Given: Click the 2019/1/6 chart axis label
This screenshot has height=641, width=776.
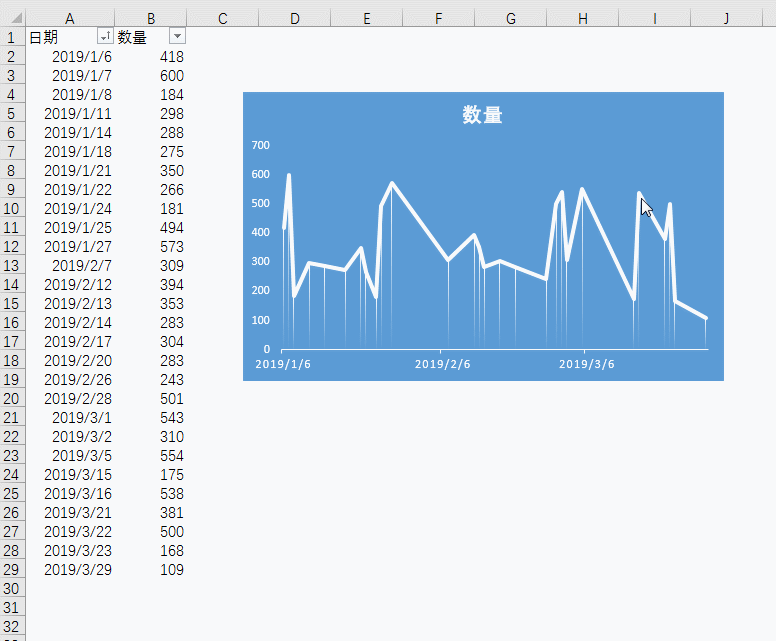Looking at the screenshot, I should pos(283,364).
